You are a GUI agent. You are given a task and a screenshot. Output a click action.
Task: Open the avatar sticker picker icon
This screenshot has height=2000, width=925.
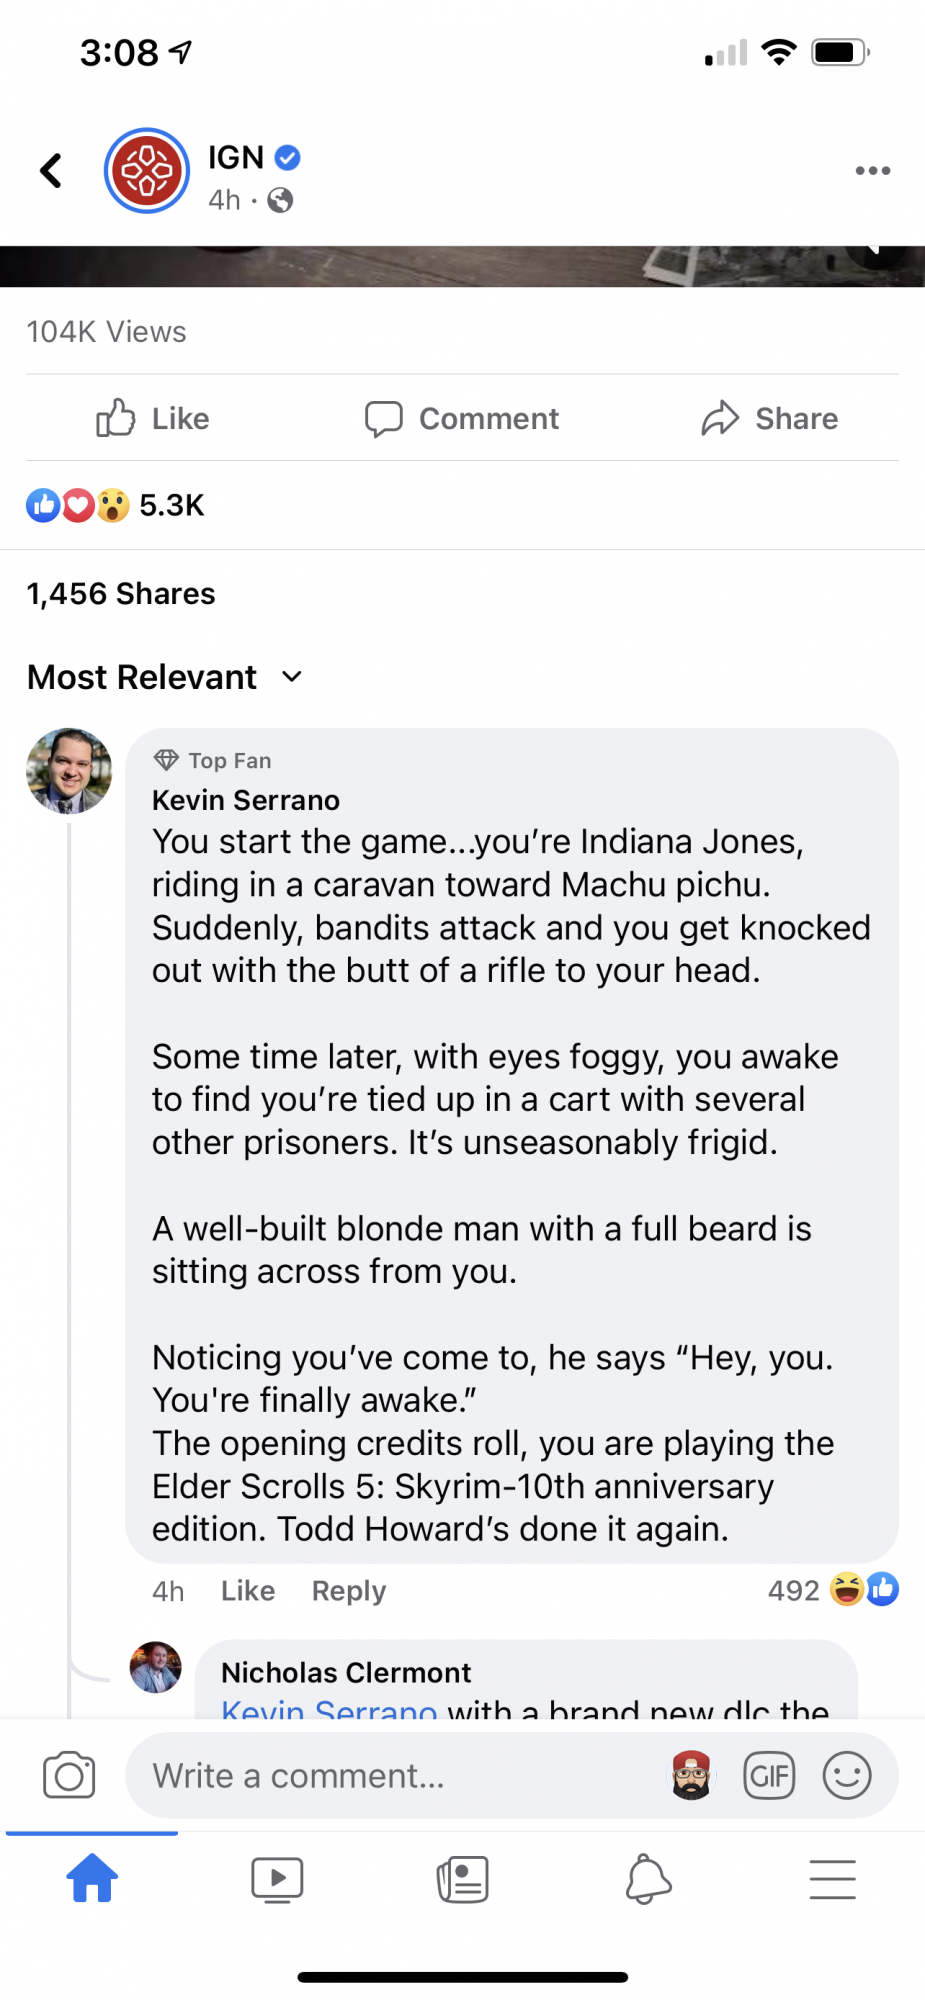pos(691,1776)
